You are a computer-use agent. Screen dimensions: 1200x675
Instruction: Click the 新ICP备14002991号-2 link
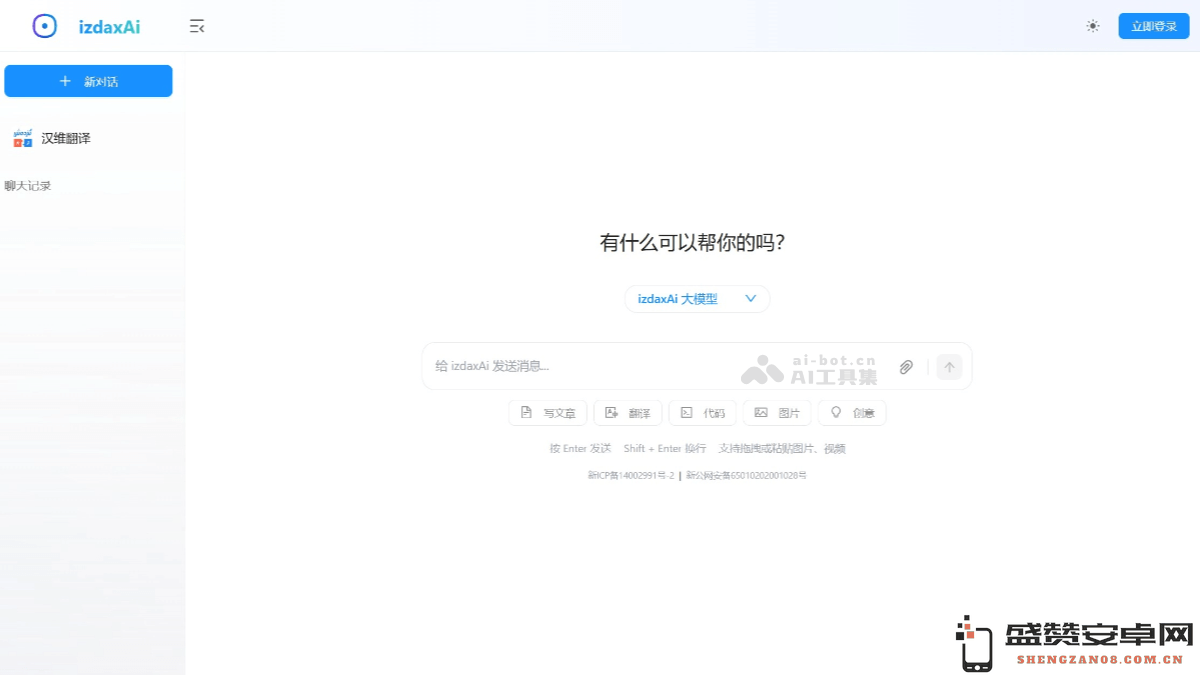point(631,476)
